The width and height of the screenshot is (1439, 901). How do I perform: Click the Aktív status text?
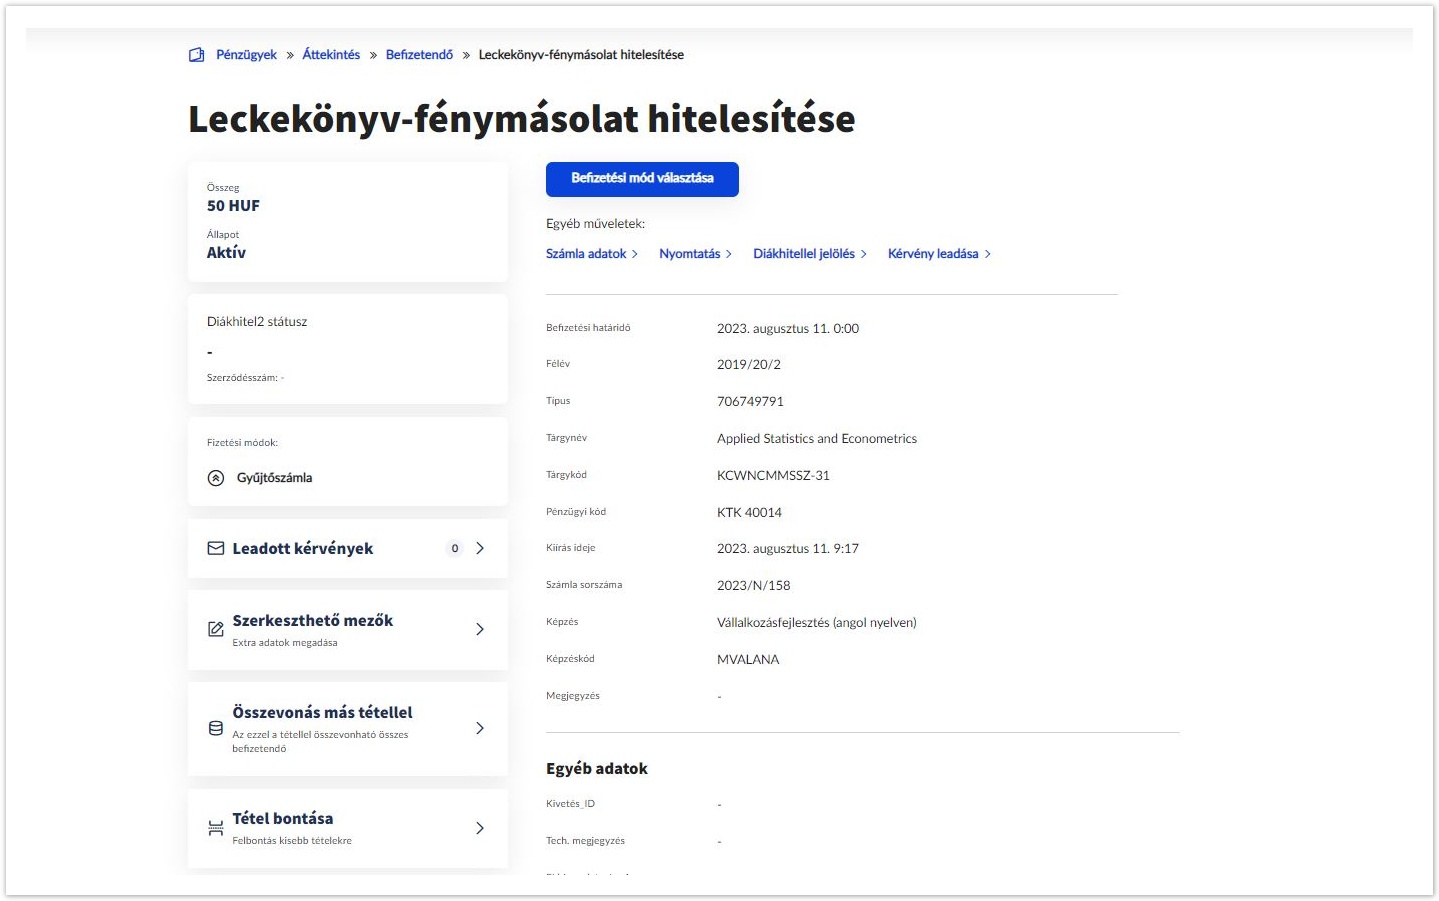point(226,253)
